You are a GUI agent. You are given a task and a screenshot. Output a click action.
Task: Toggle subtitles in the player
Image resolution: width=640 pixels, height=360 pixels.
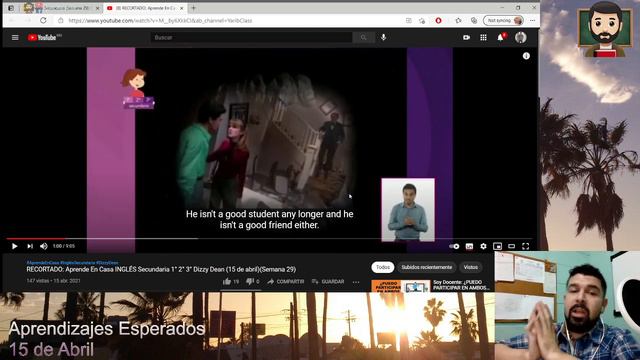(x=469, y=246)
